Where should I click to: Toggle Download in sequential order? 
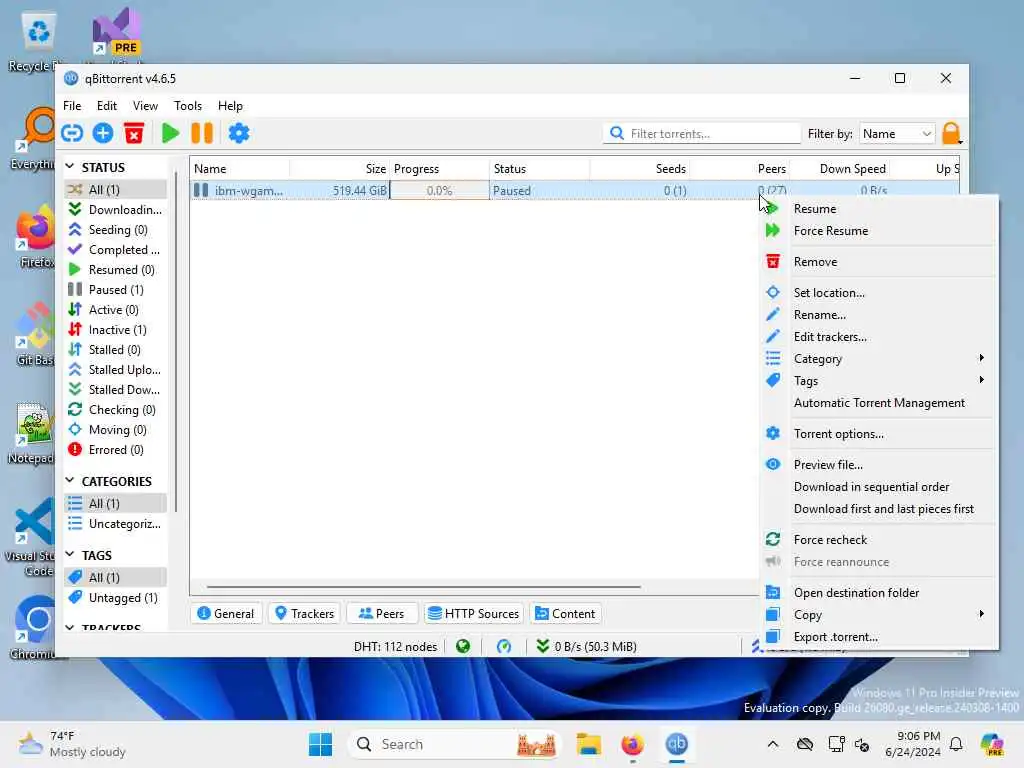click(871, 487)
